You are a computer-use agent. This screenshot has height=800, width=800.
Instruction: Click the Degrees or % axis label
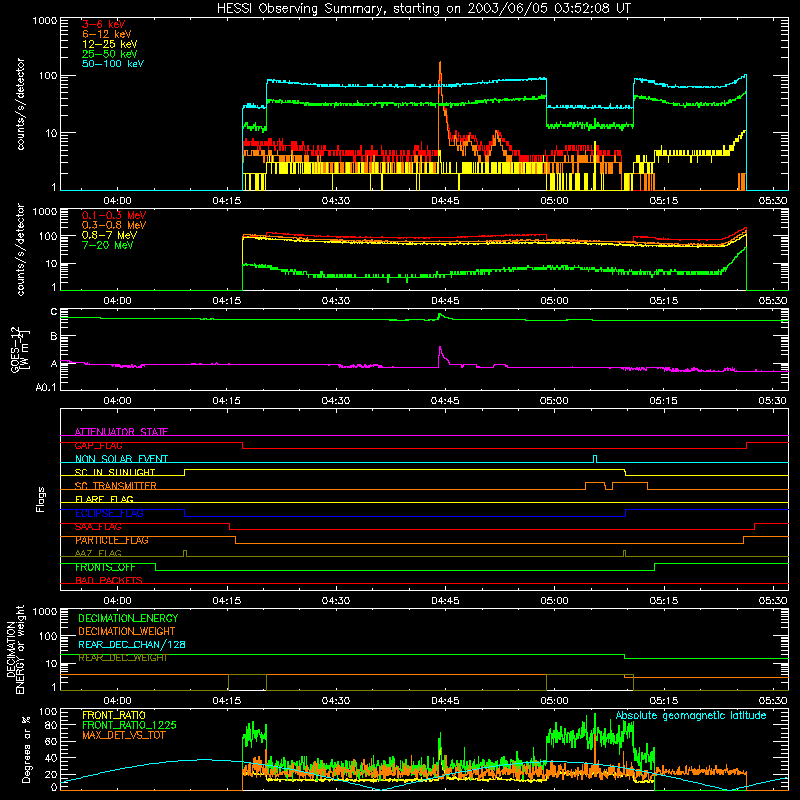pyautogui.click(x=26, y=749)
